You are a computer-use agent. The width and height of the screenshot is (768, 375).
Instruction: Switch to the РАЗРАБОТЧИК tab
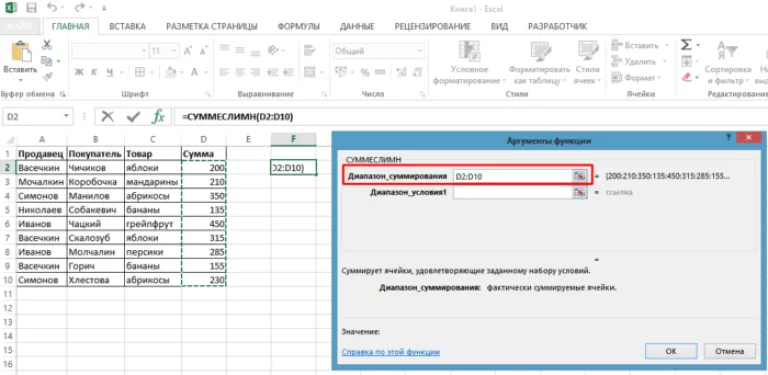click(557, 26)
